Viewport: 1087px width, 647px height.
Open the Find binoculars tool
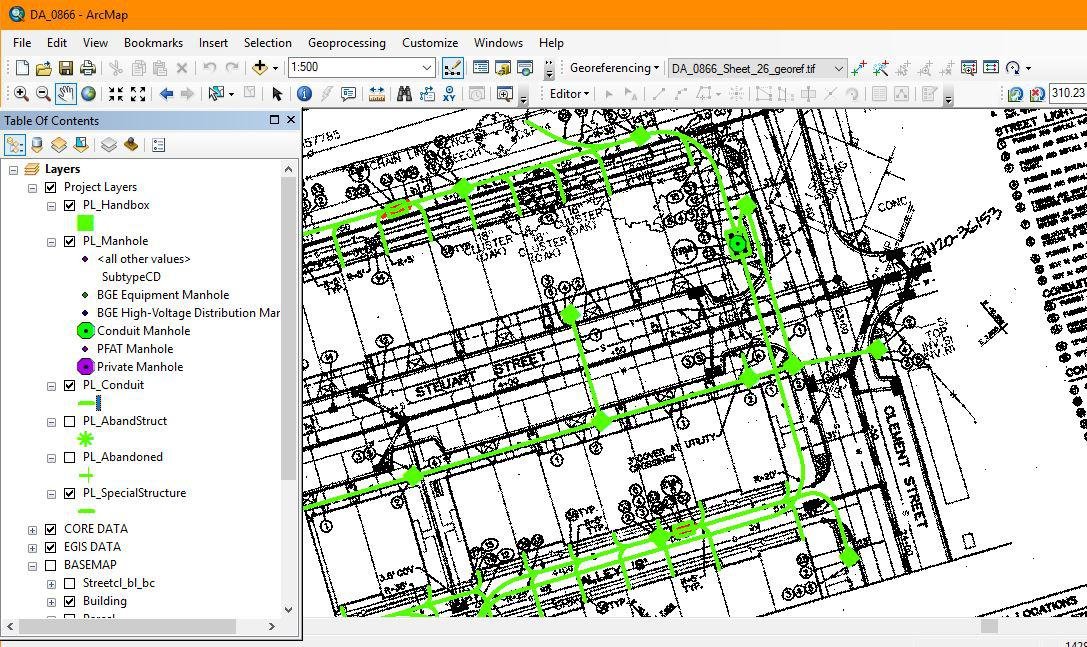[404, 94]
